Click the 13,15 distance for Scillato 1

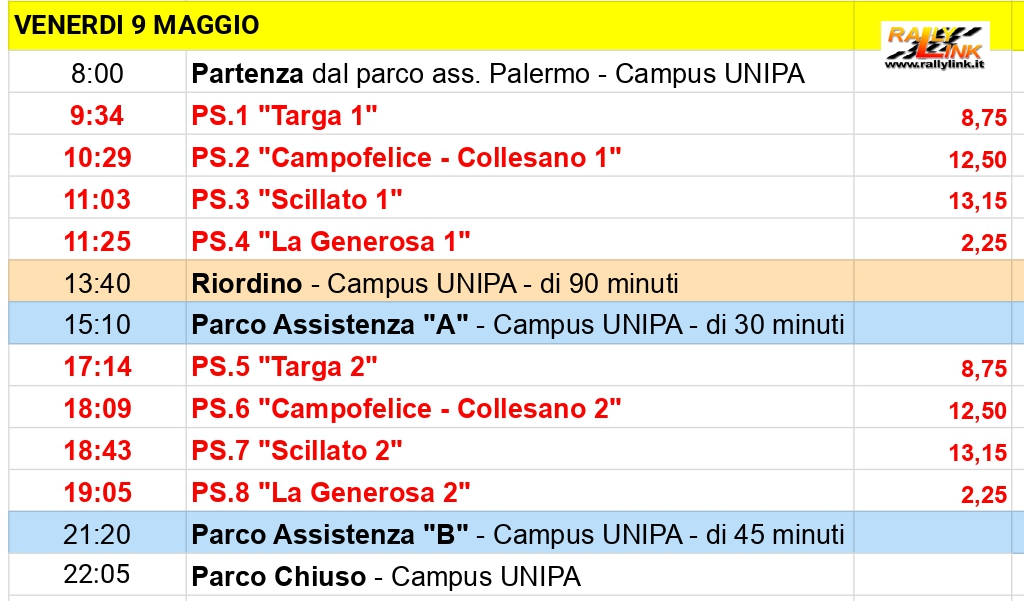coord(978,201)
